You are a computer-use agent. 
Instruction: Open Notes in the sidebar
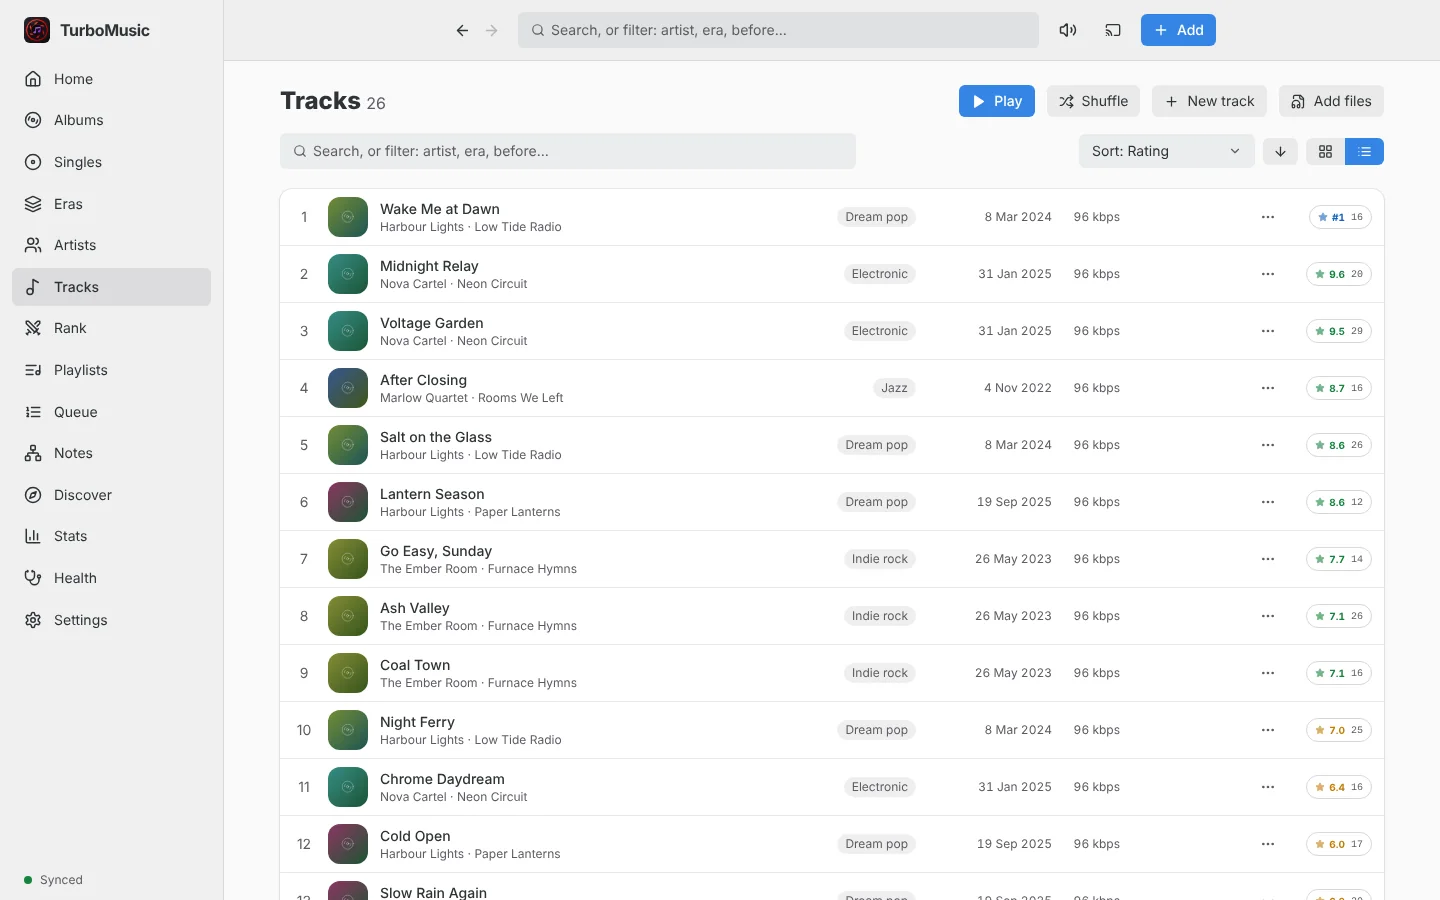tap(111, 453)
